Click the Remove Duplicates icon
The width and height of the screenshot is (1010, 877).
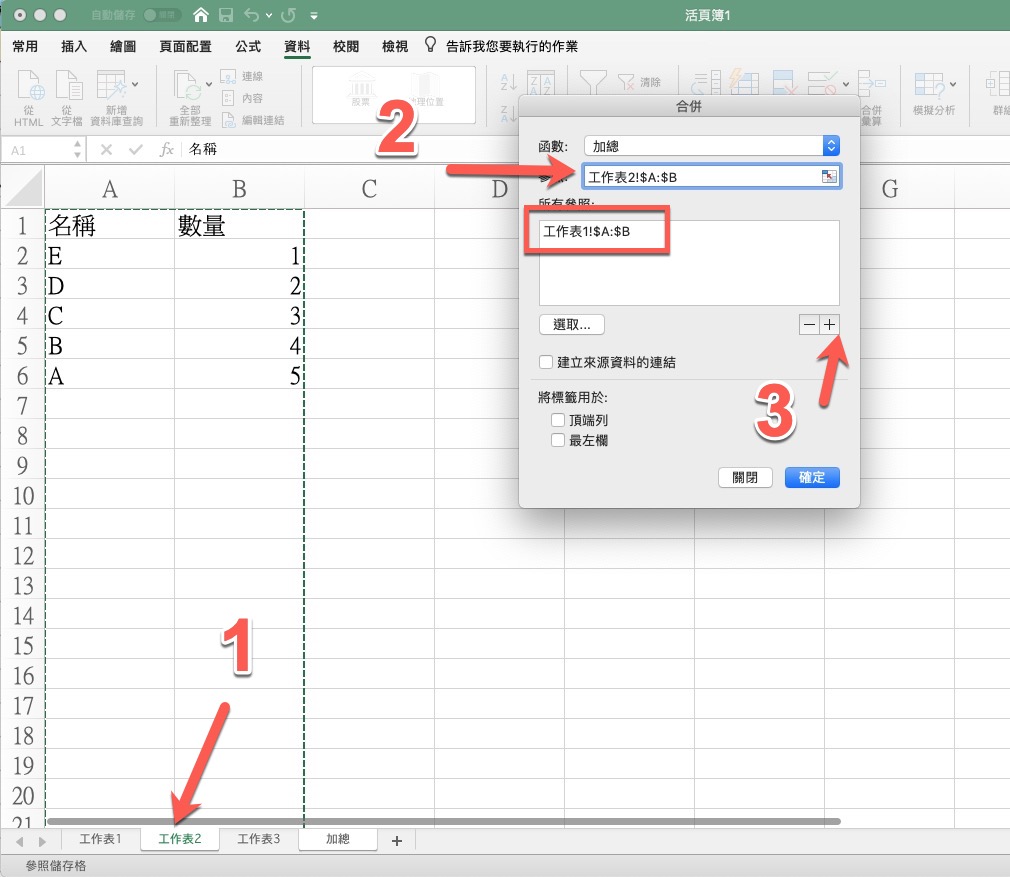(785, 82)
